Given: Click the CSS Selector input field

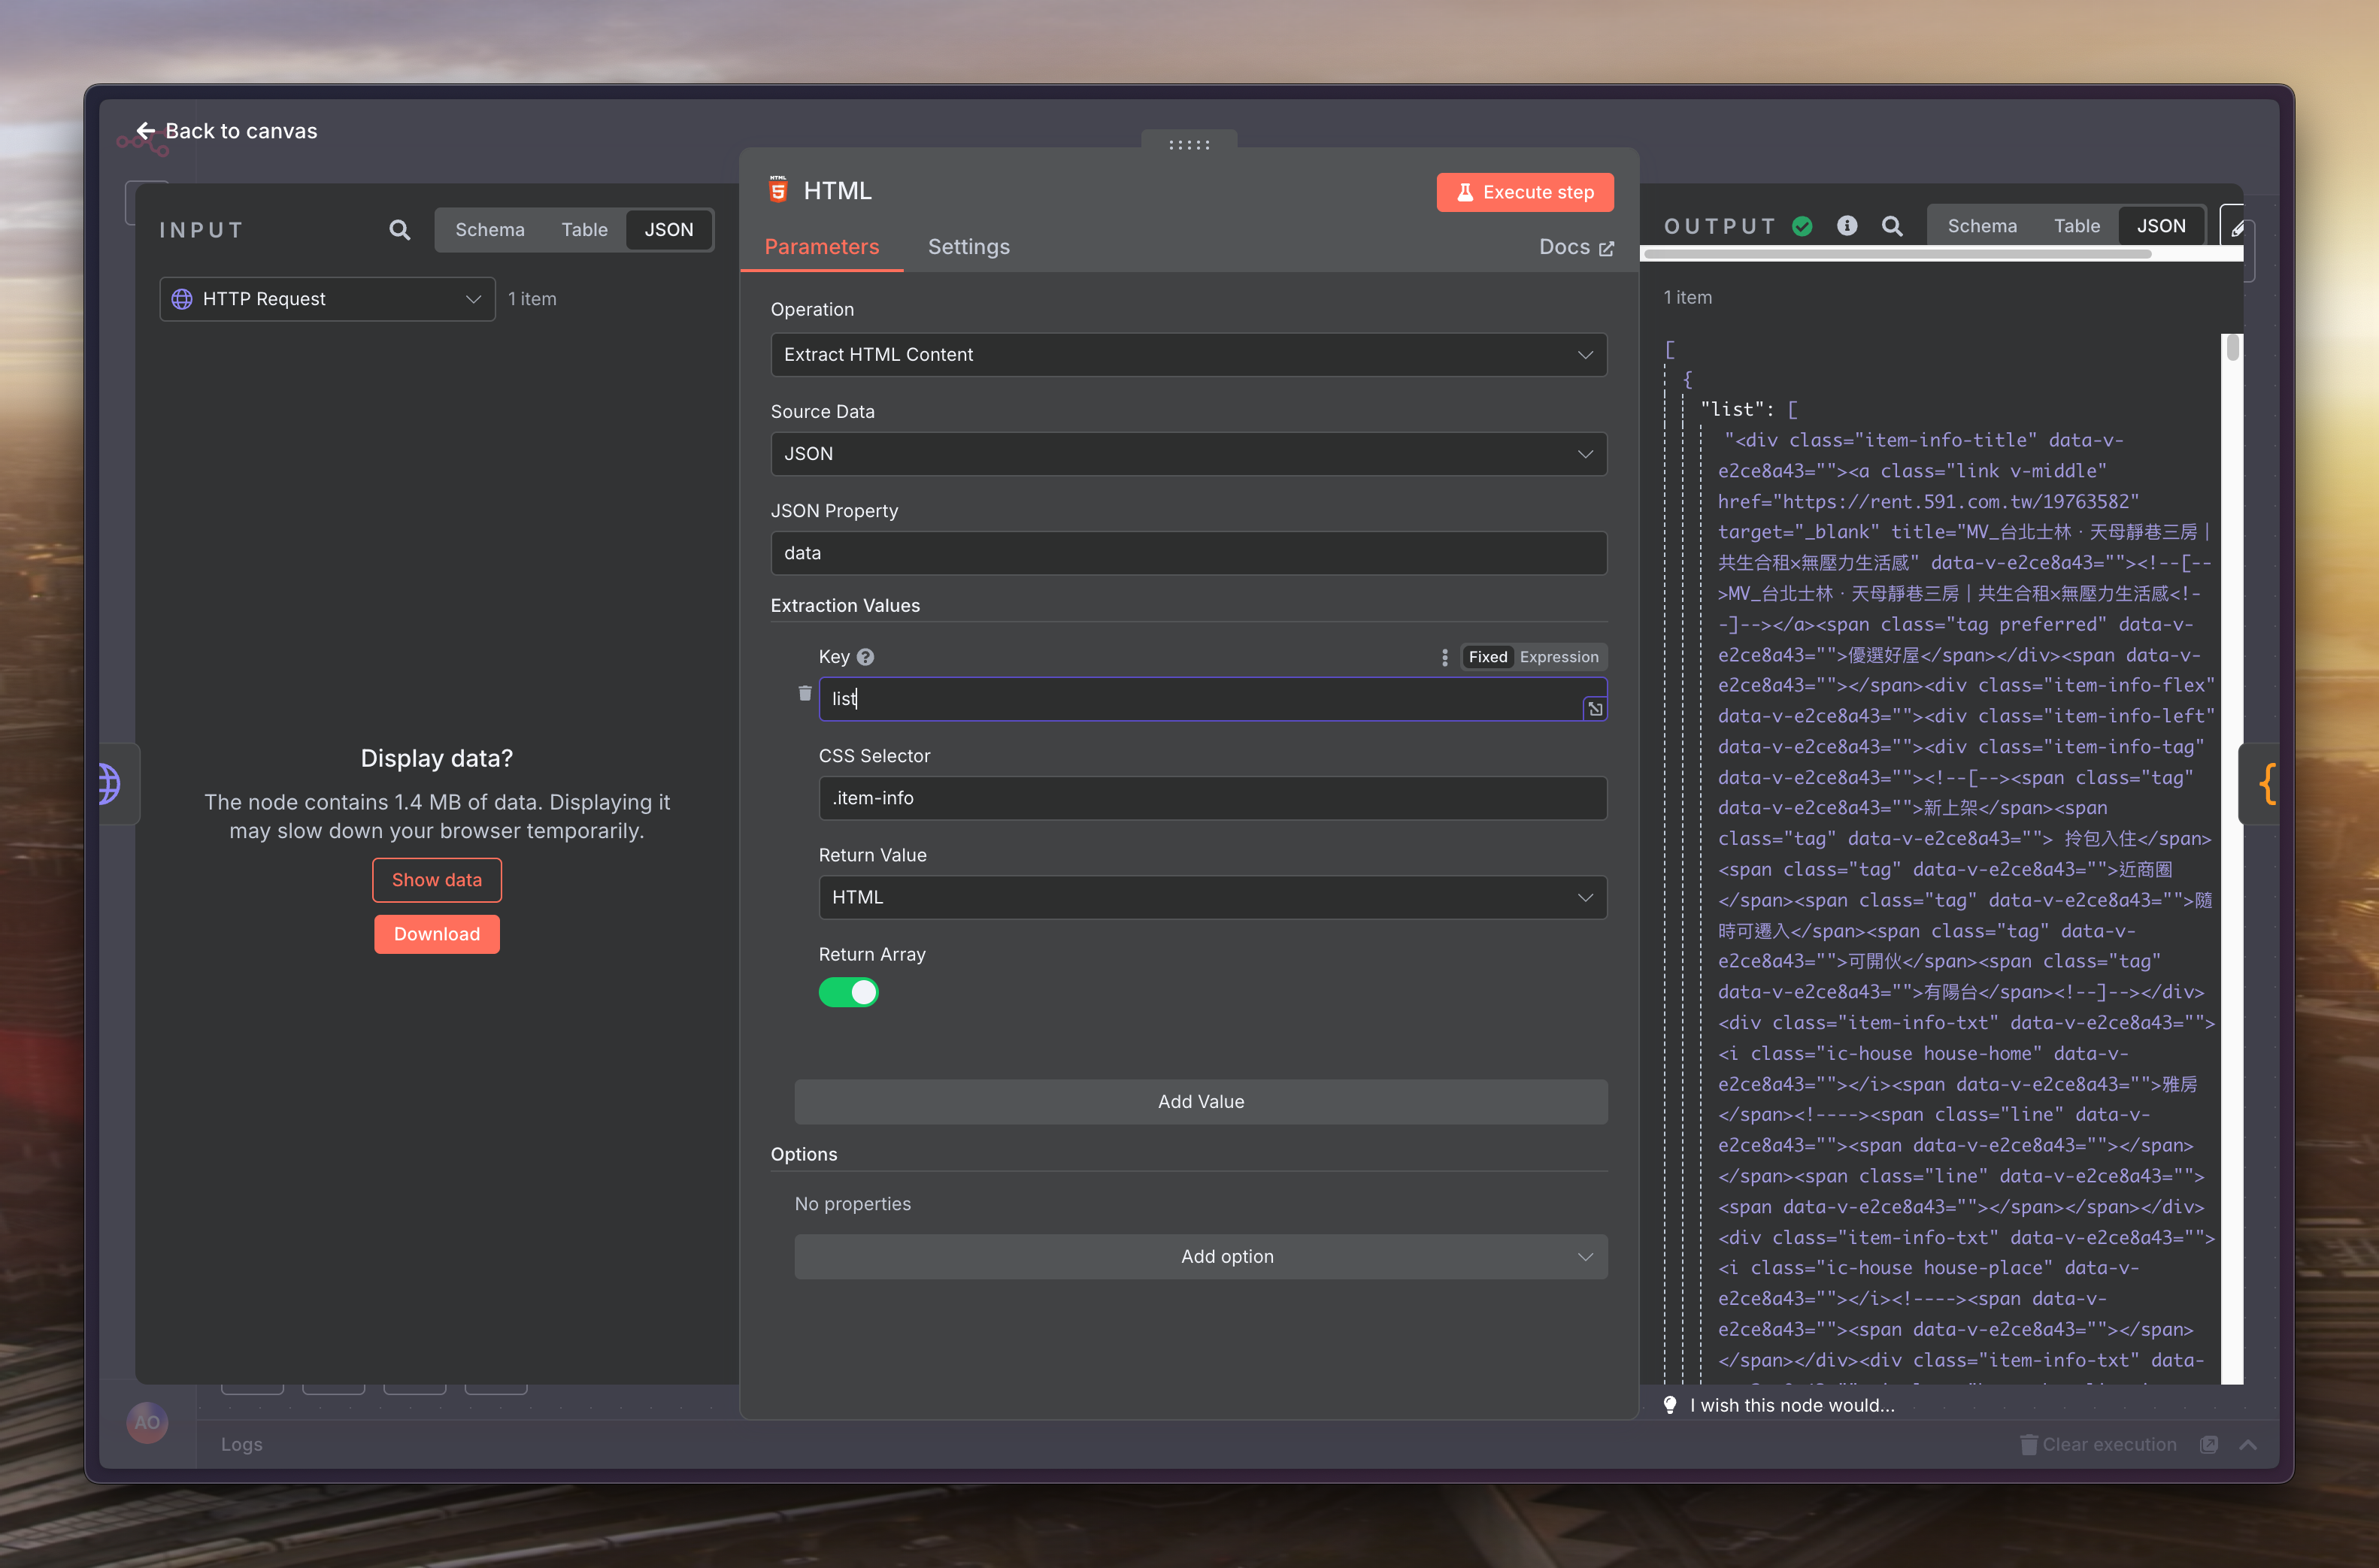Looking at the screenshot, I should coord(1212,798).
